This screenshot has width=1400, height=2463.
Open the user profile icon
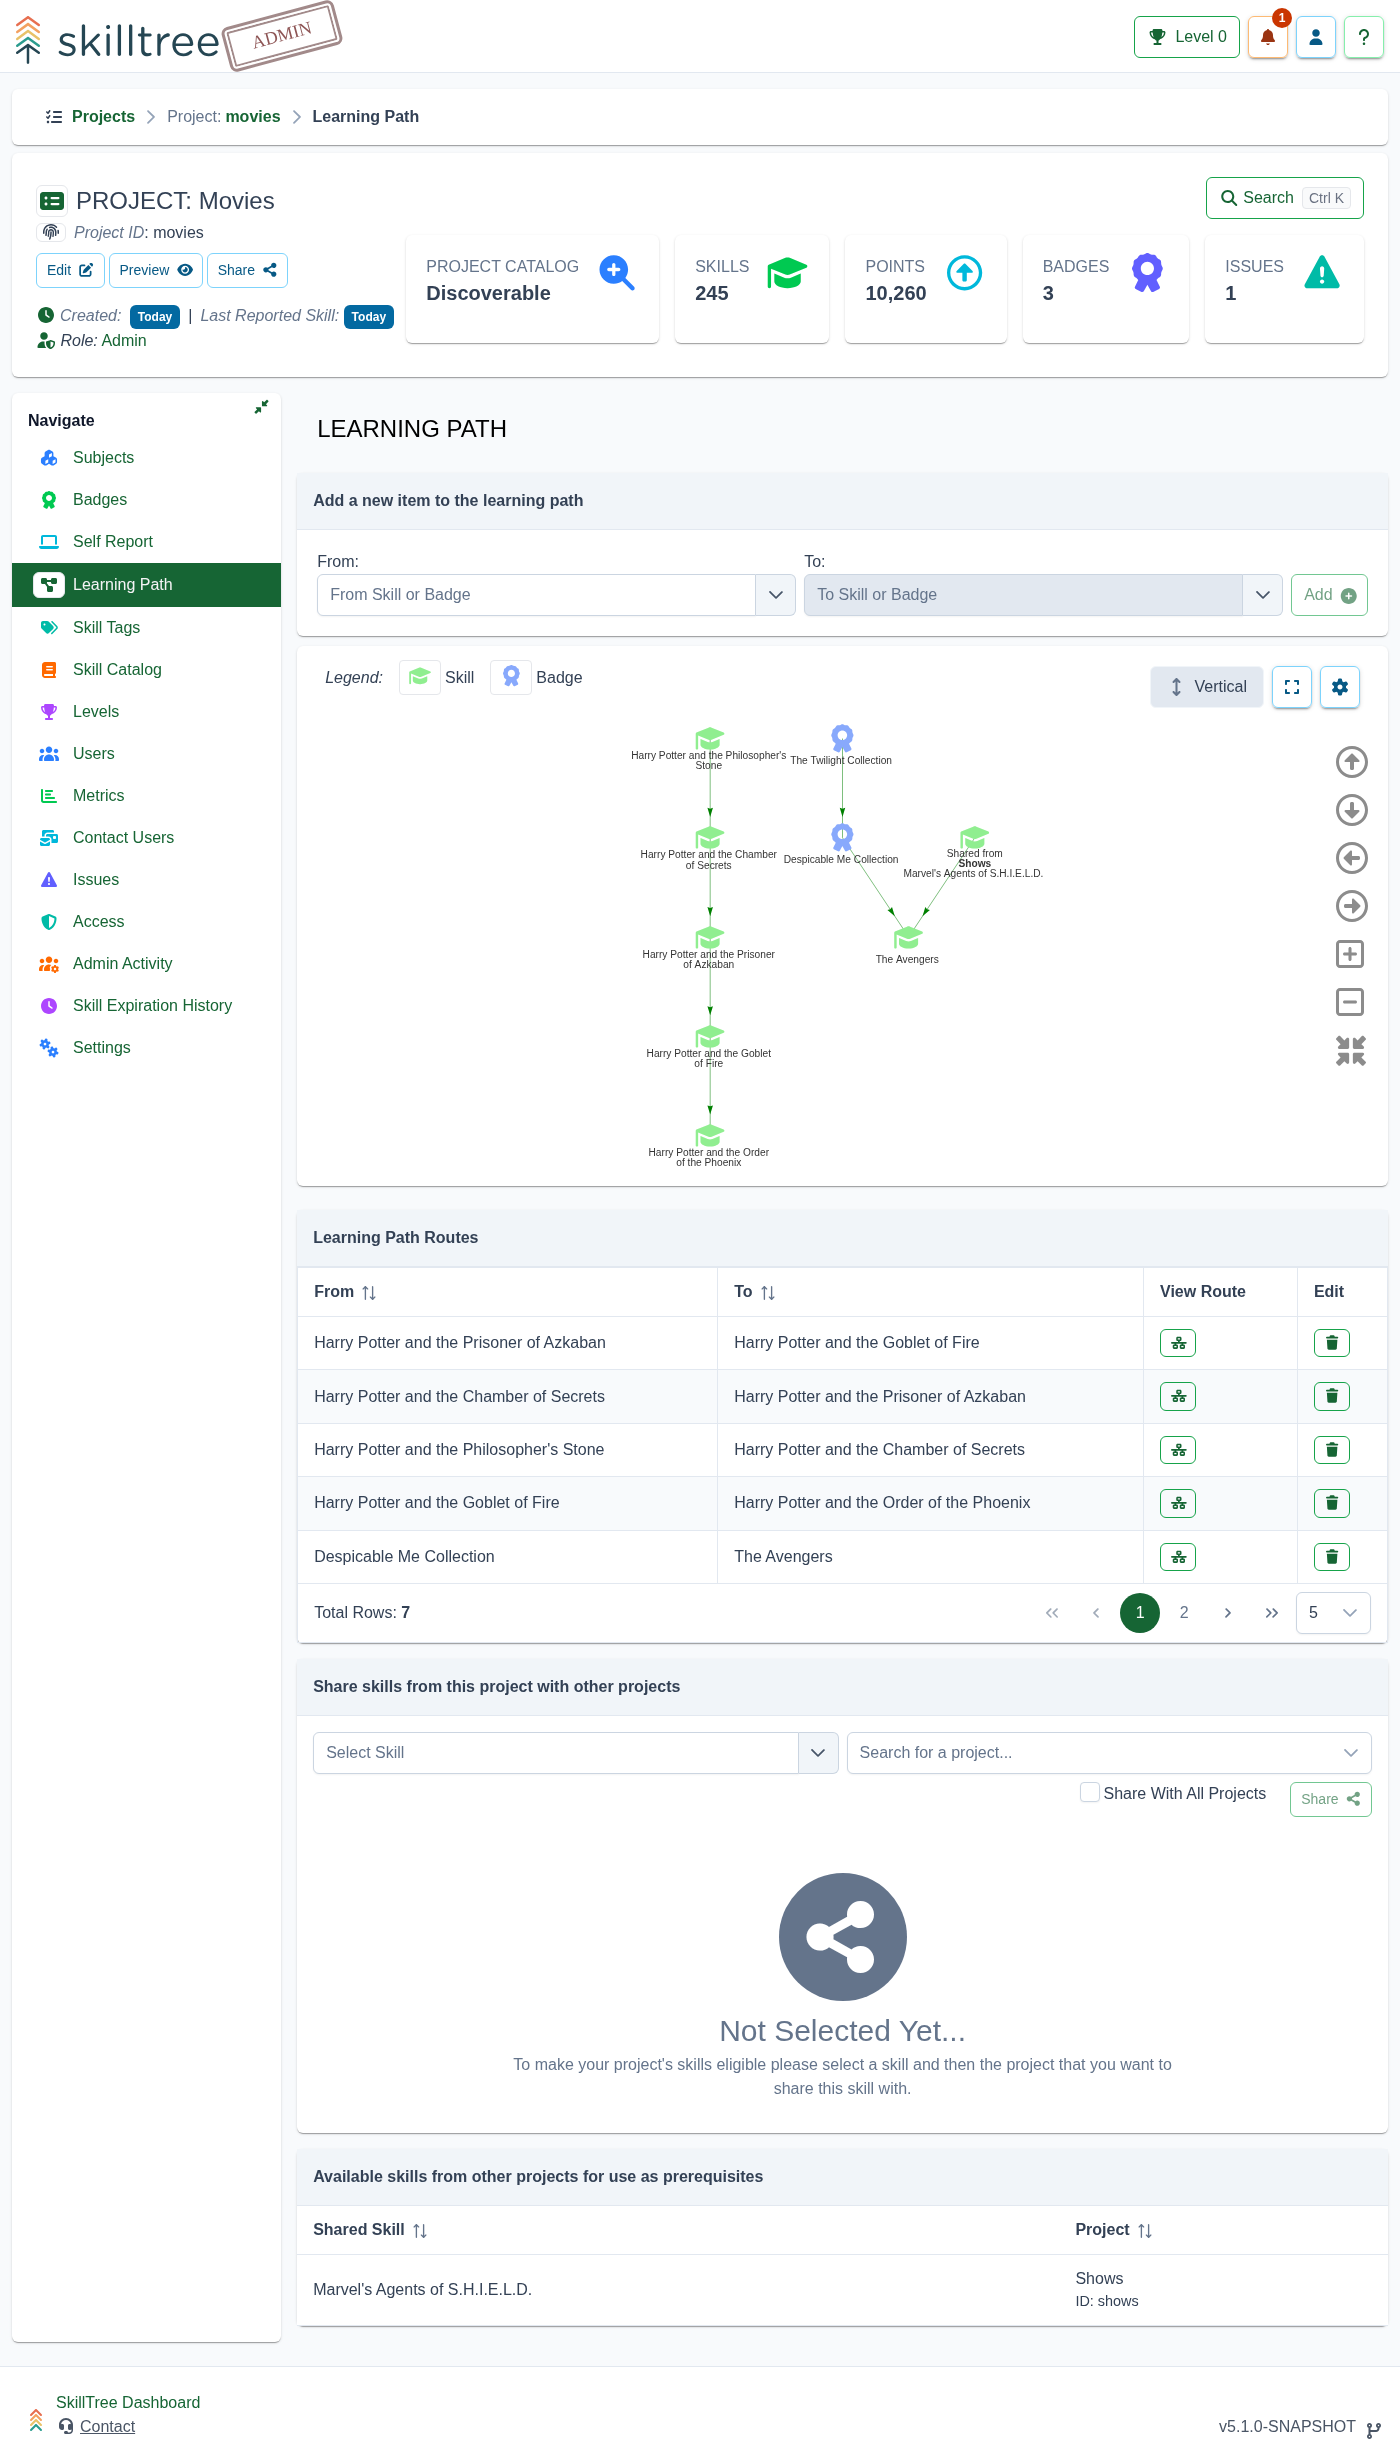(x=1316, y=37)
